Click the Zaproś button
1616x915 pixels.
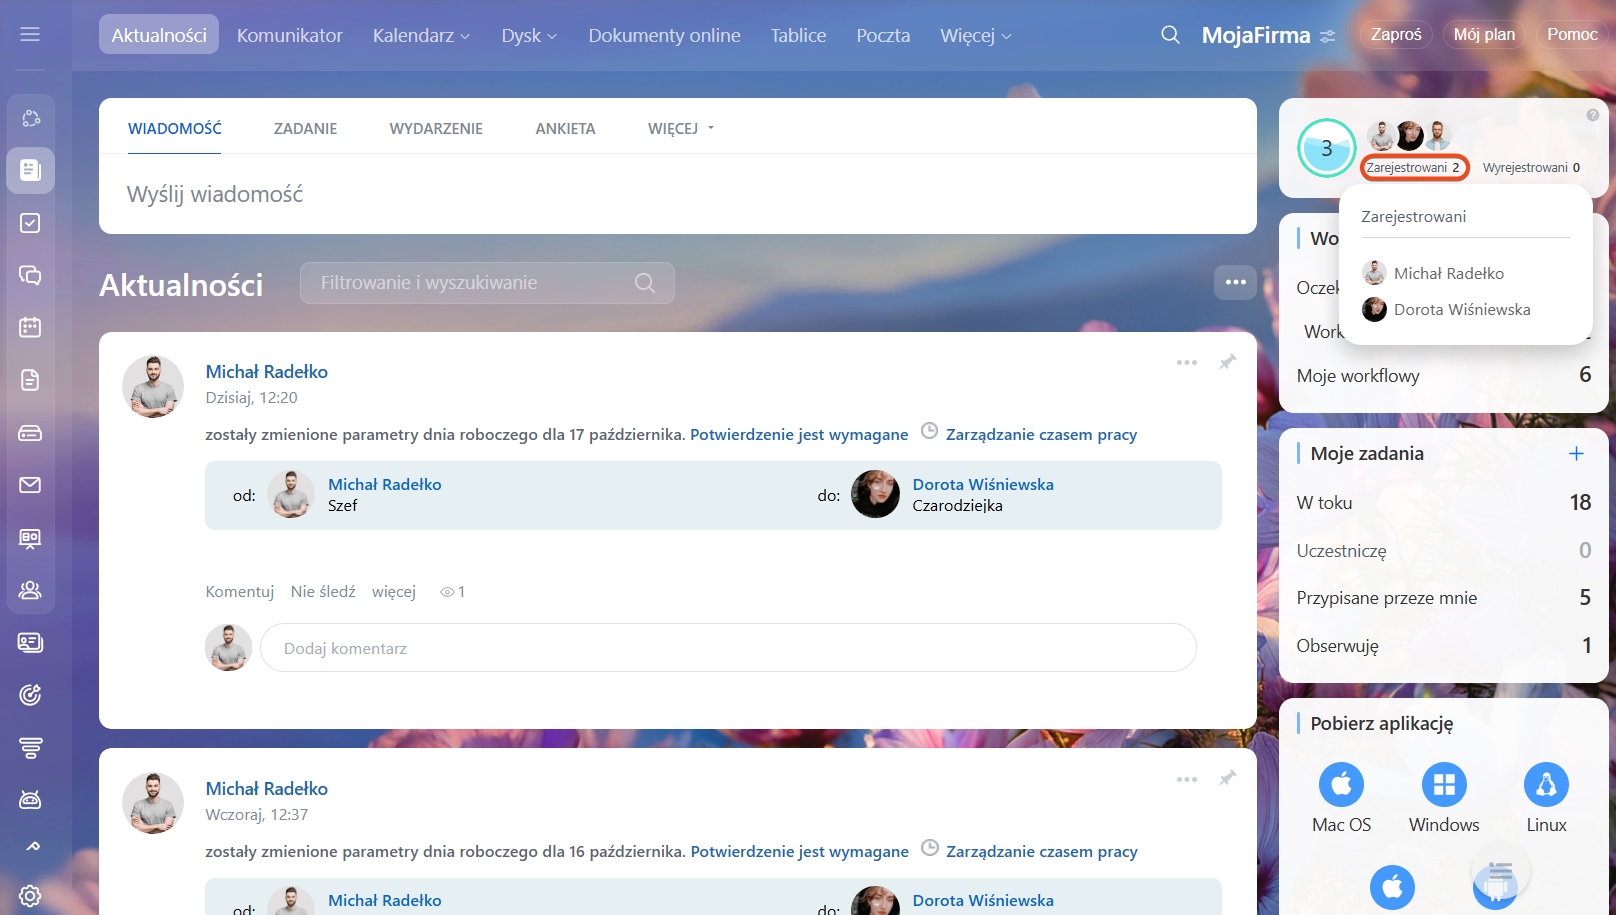(x=1396, y=35)
